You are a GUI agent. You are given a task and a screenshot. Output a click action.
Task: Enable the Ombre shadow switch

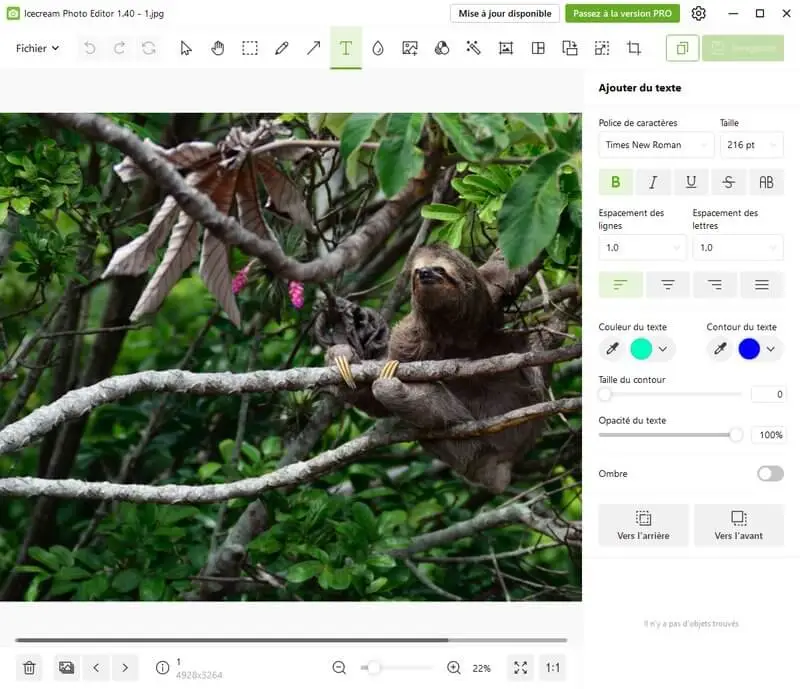coord(770,474)
